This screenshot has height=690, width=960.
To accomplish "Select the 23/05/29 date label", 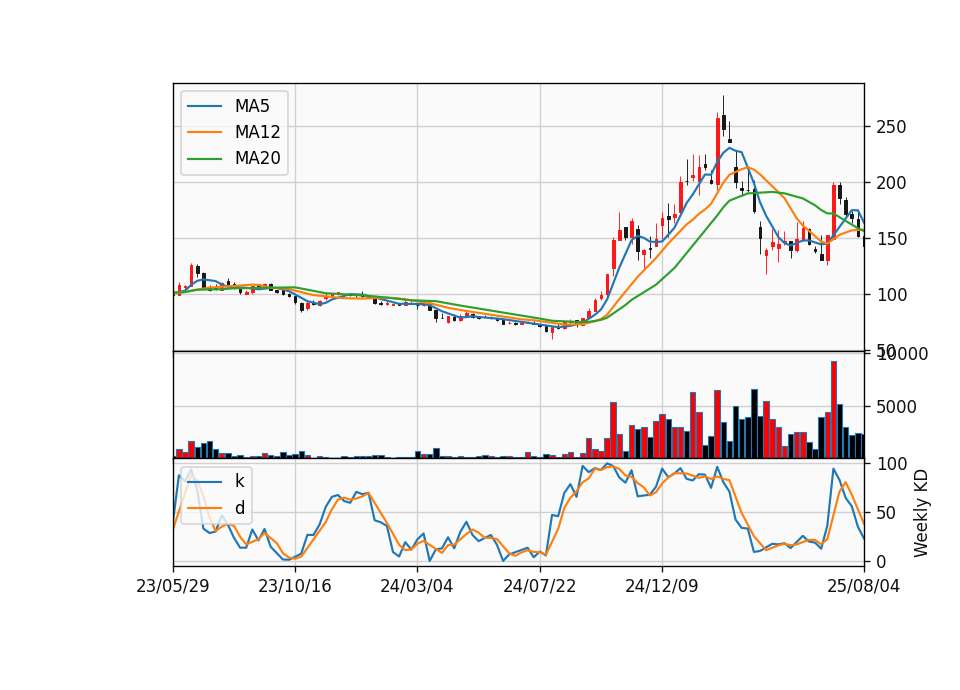I will click(x=173, y=587).
